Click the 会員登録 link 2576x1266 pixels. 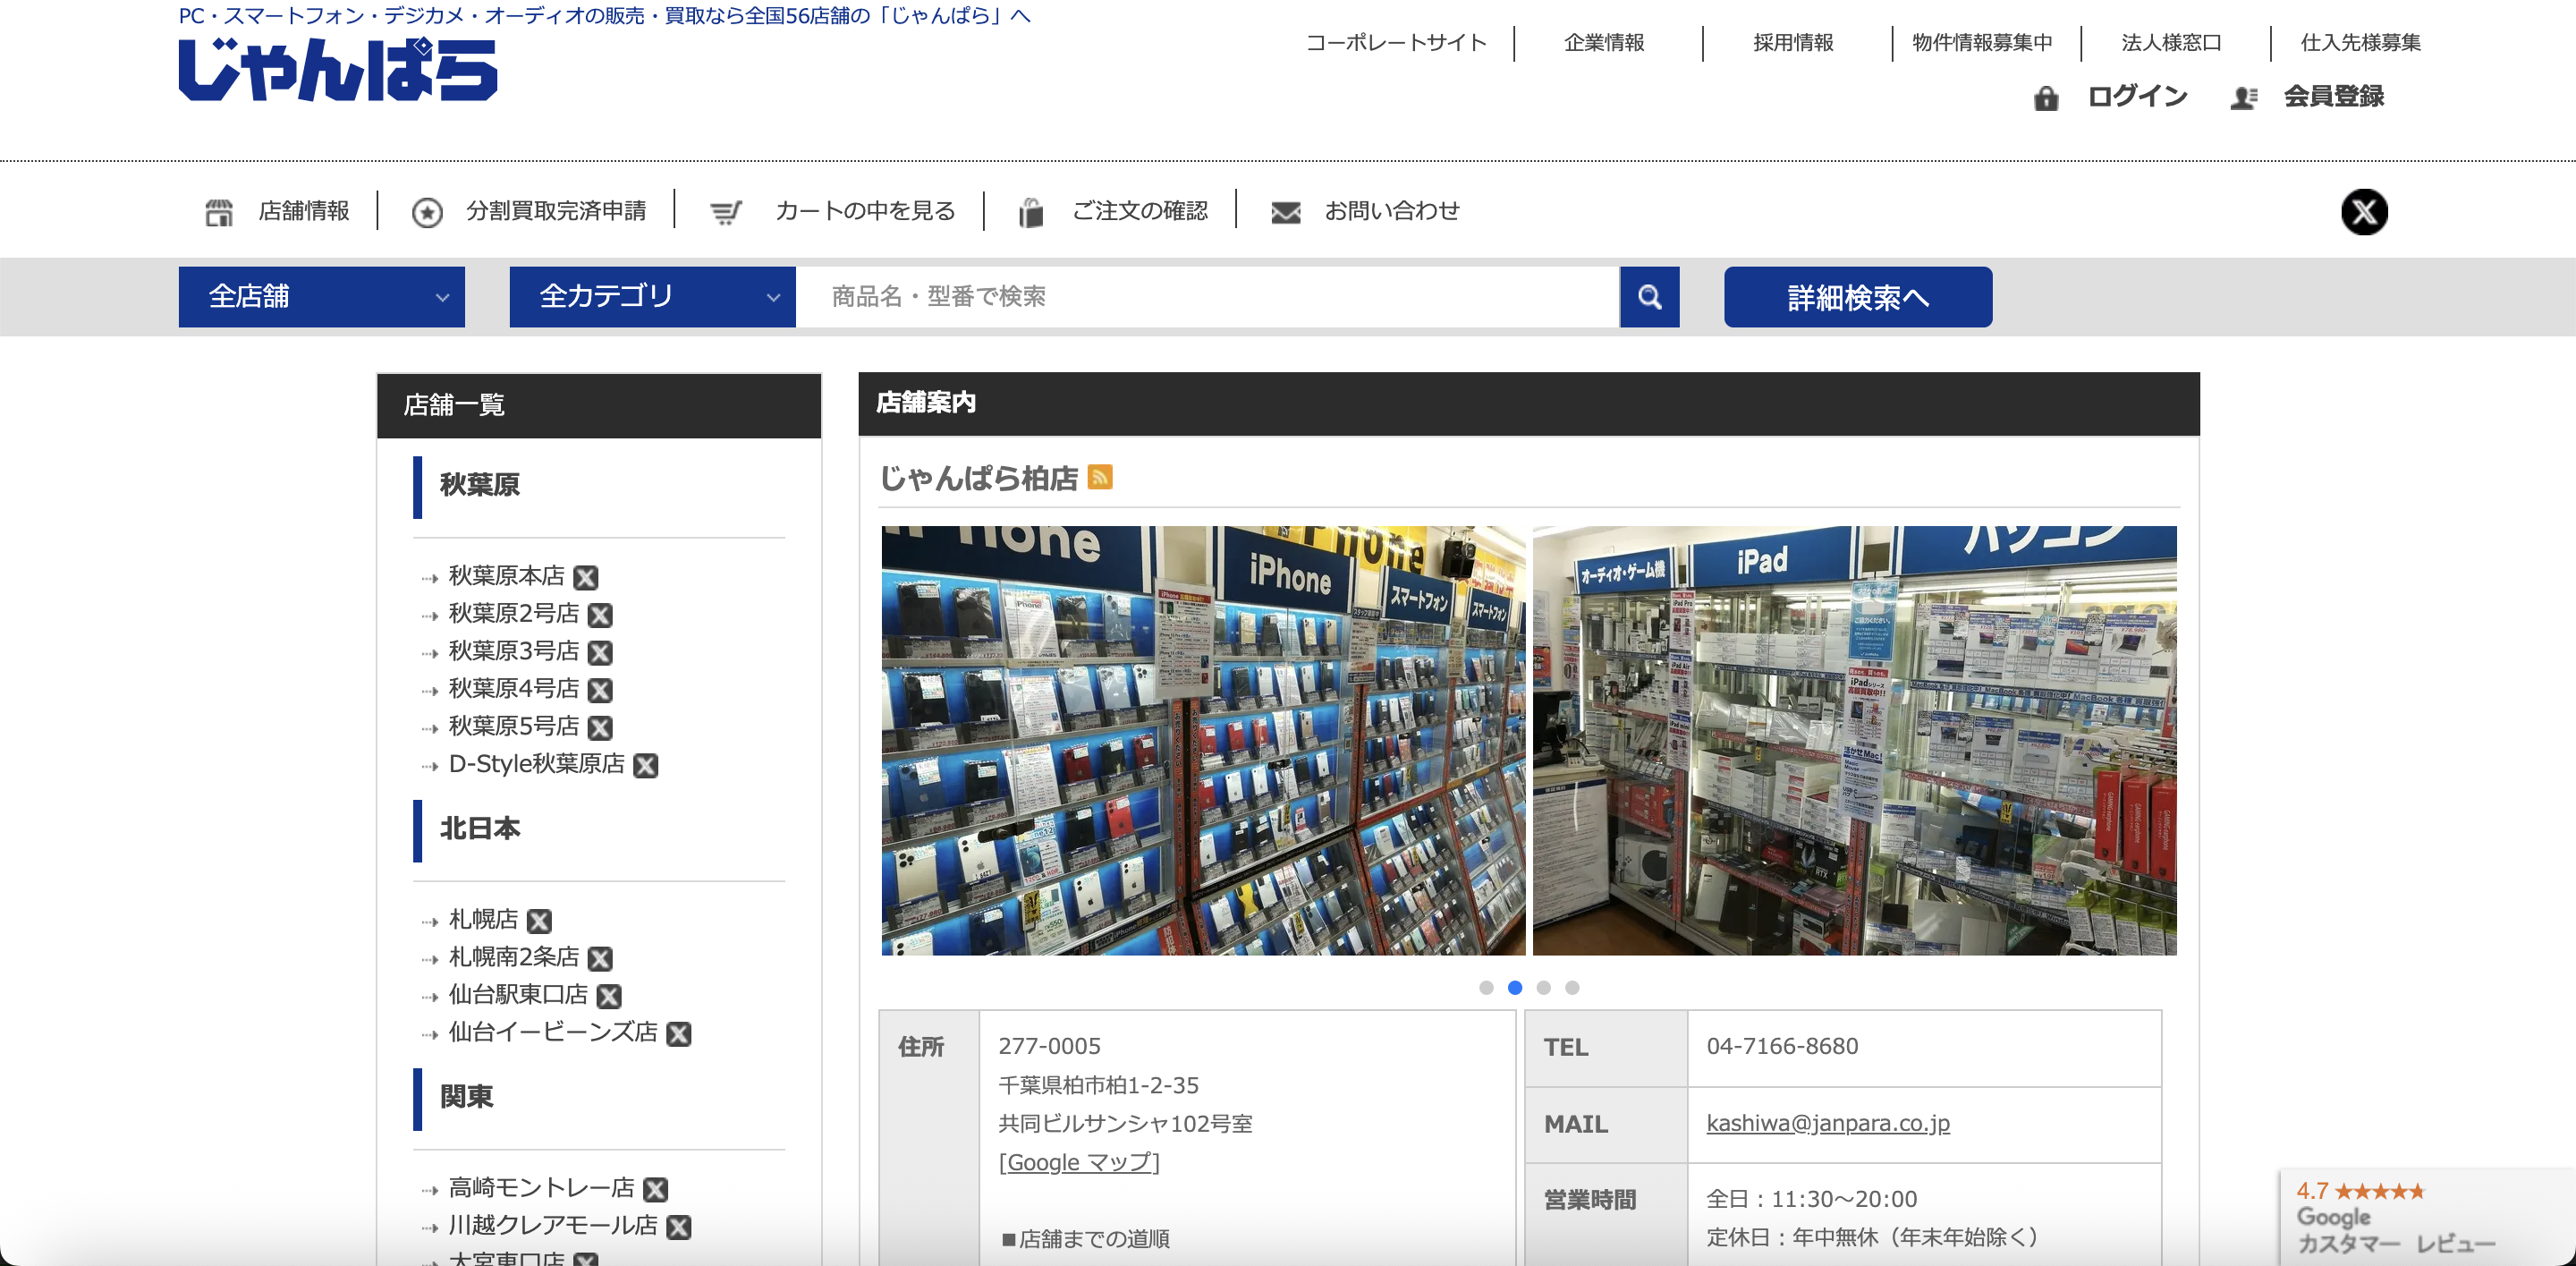2334,96
